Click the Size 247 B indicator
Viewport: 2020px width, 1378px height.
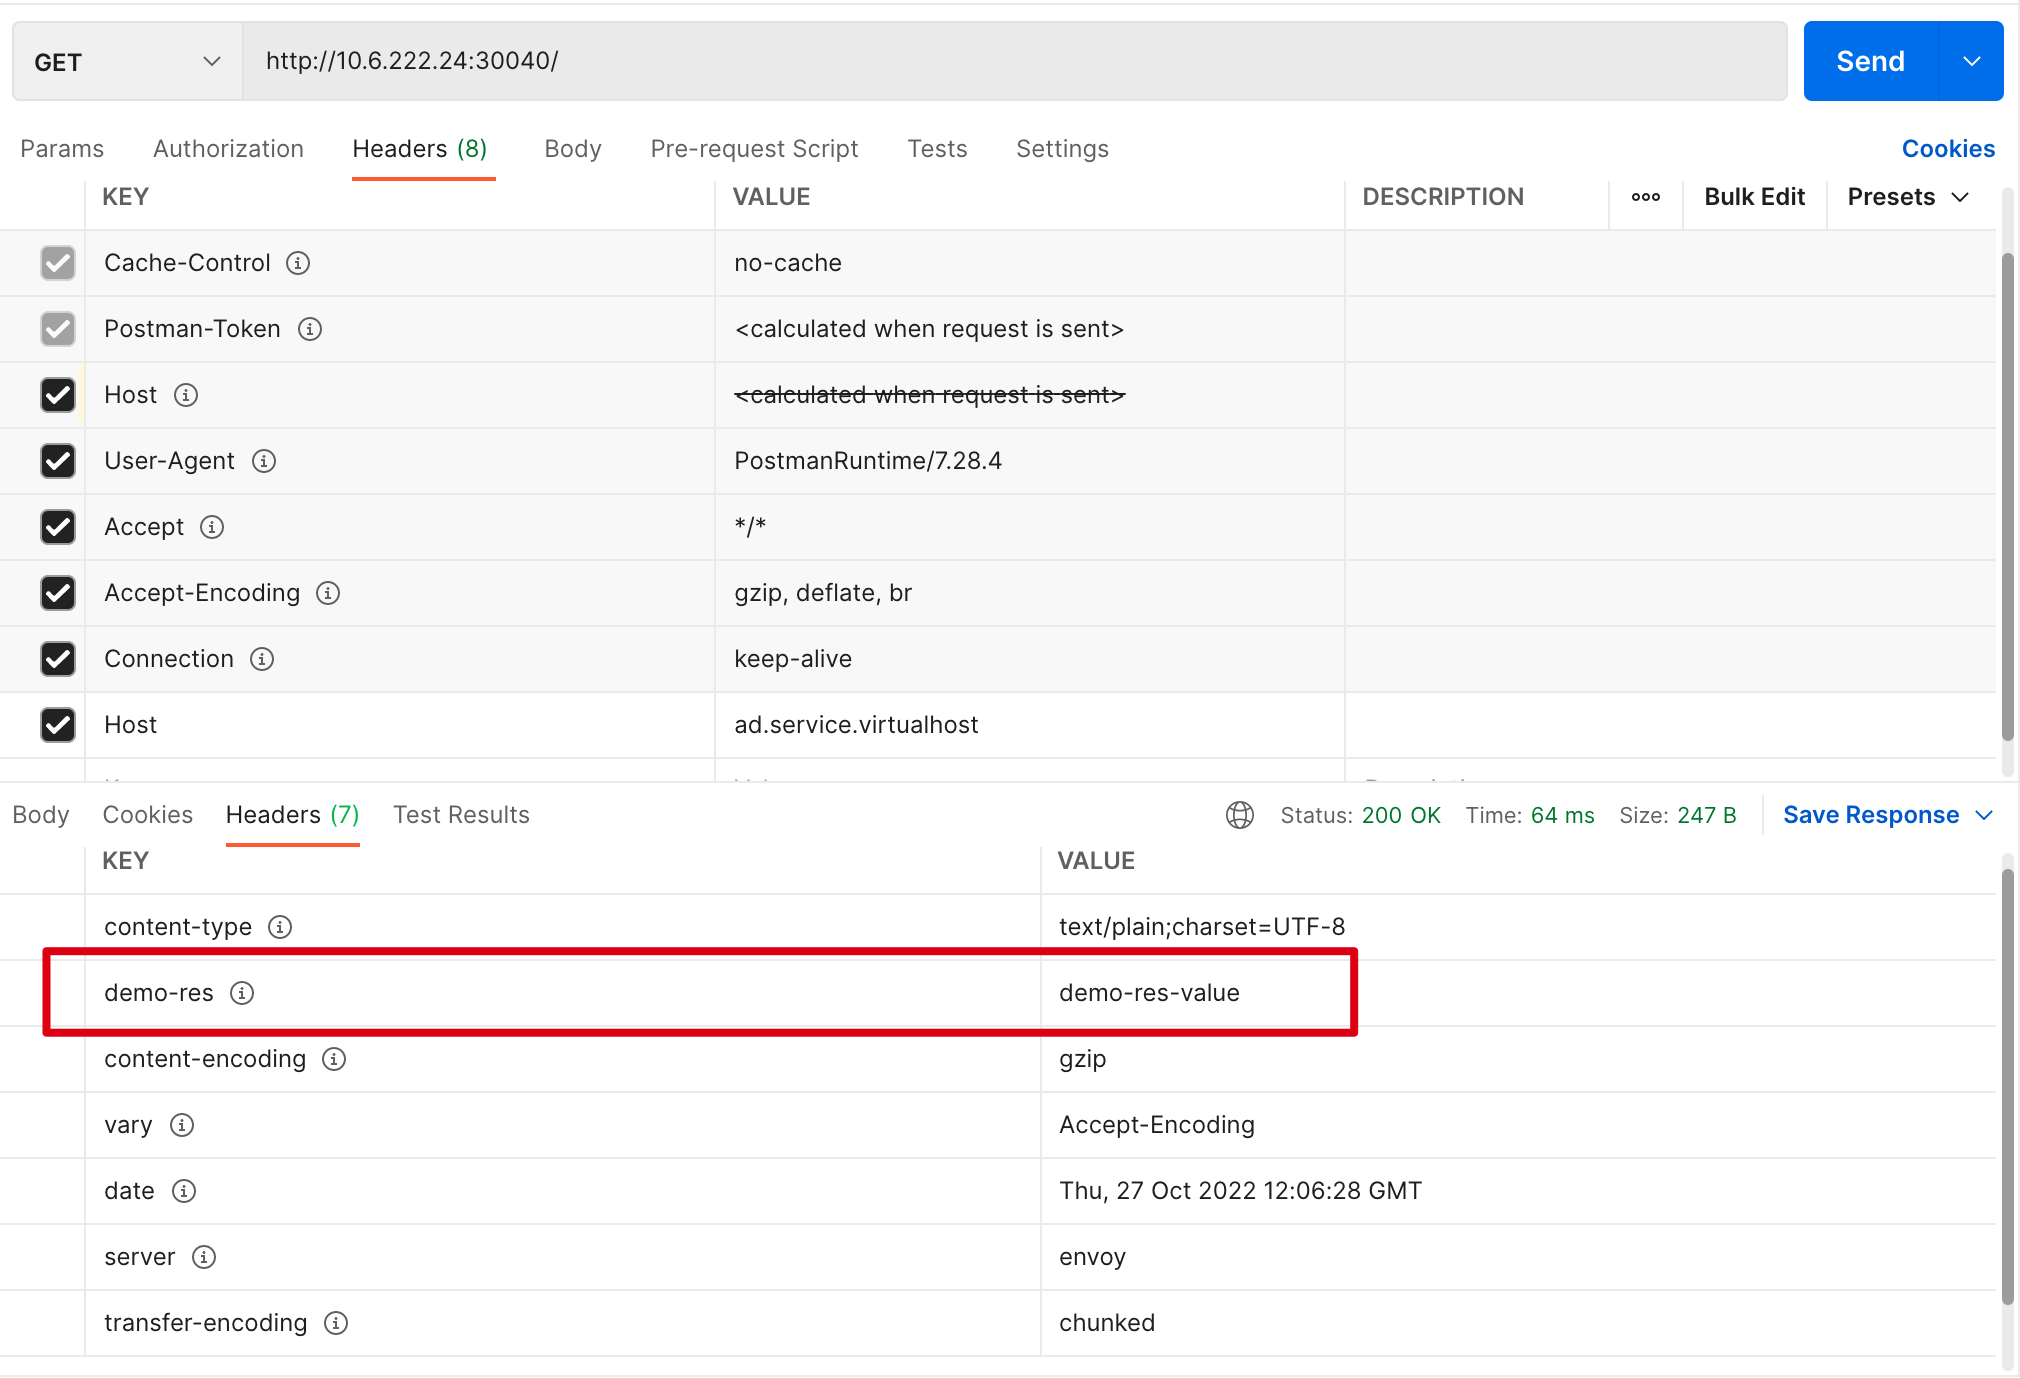pyautogui.click(x=1677, y=815)
